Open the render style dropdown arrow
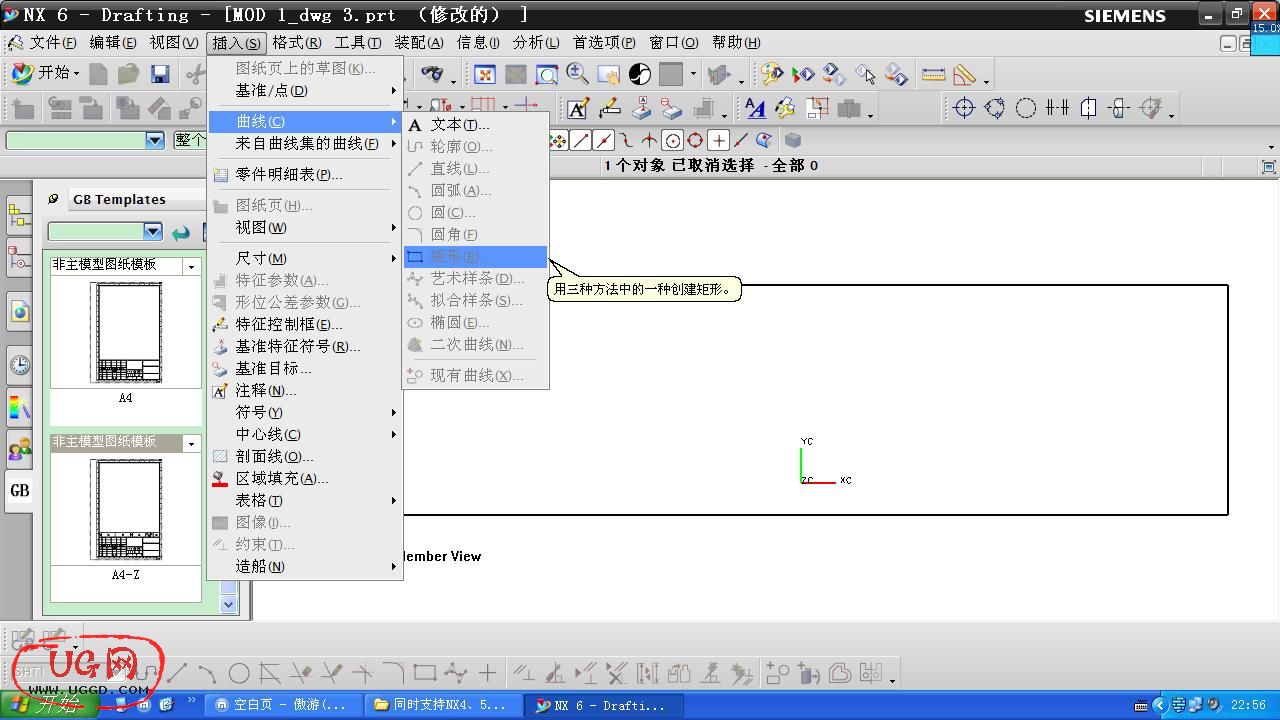The height and width of the screenshot is (720, 1280). 693,74
